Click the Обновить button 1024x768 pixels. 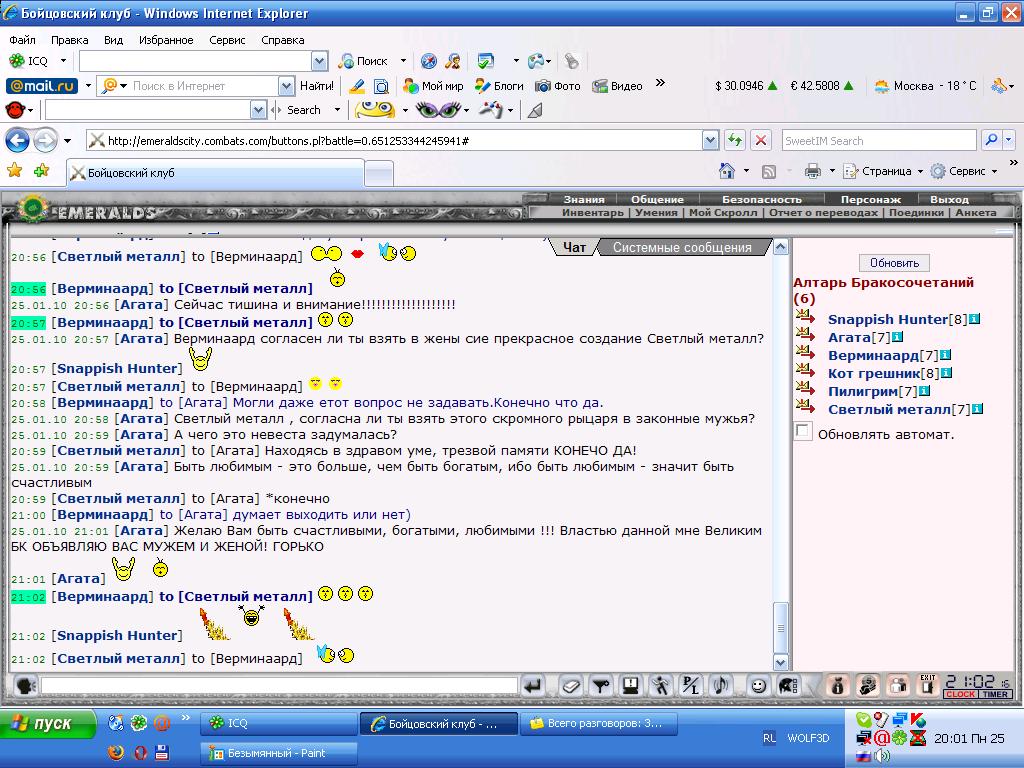pos(894,263)
